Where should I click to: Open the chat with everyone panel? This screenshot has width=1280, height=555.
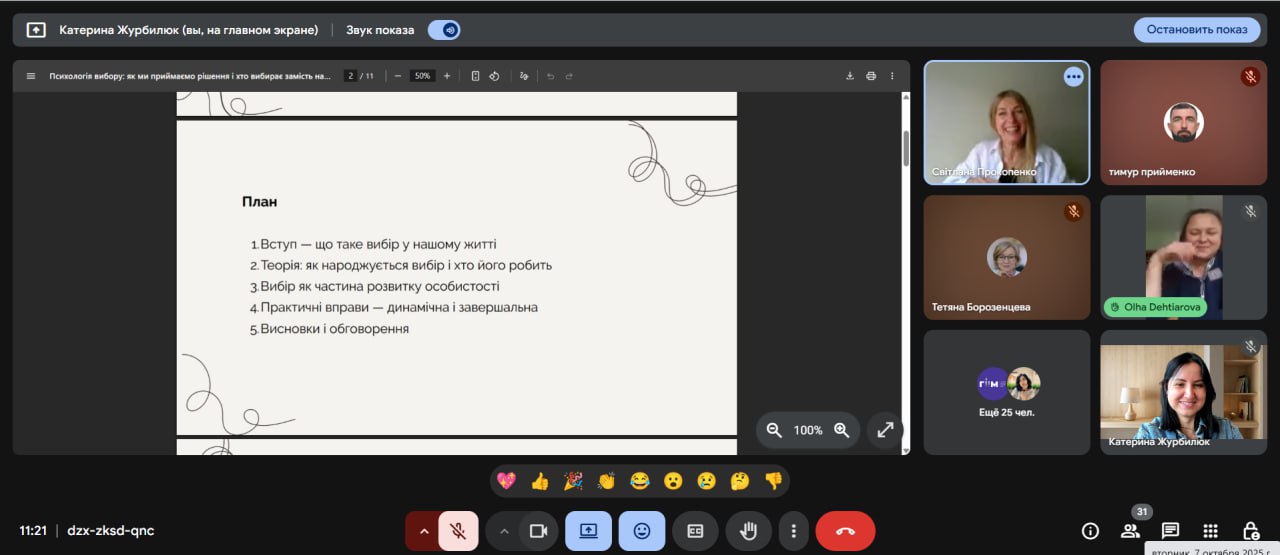coord(1170,531)
